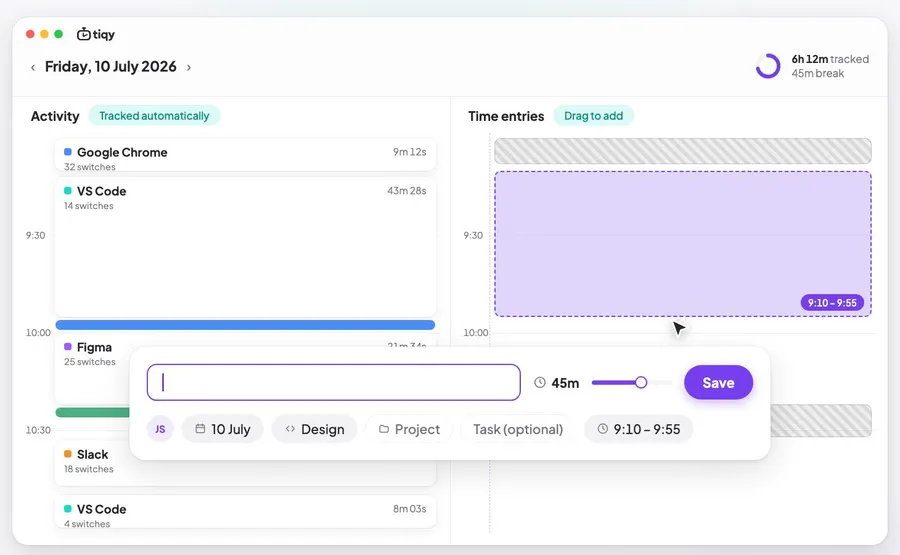
Task: Go to the next day arrow
Action: (189, 68)
